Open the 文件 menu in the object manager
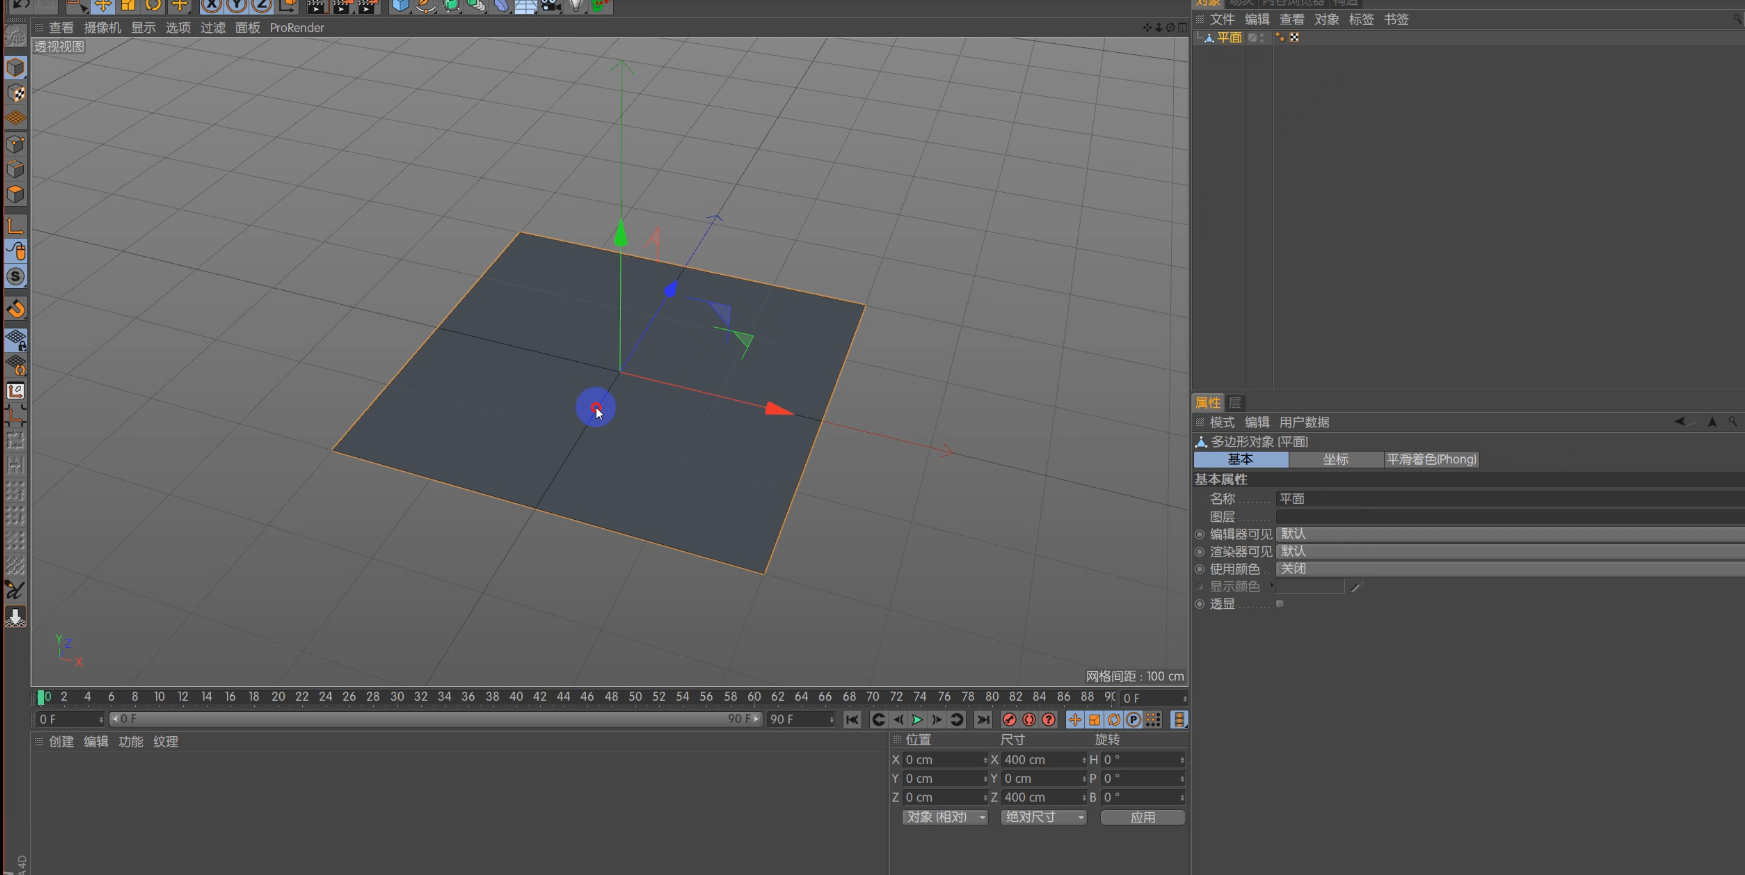 1223,19
